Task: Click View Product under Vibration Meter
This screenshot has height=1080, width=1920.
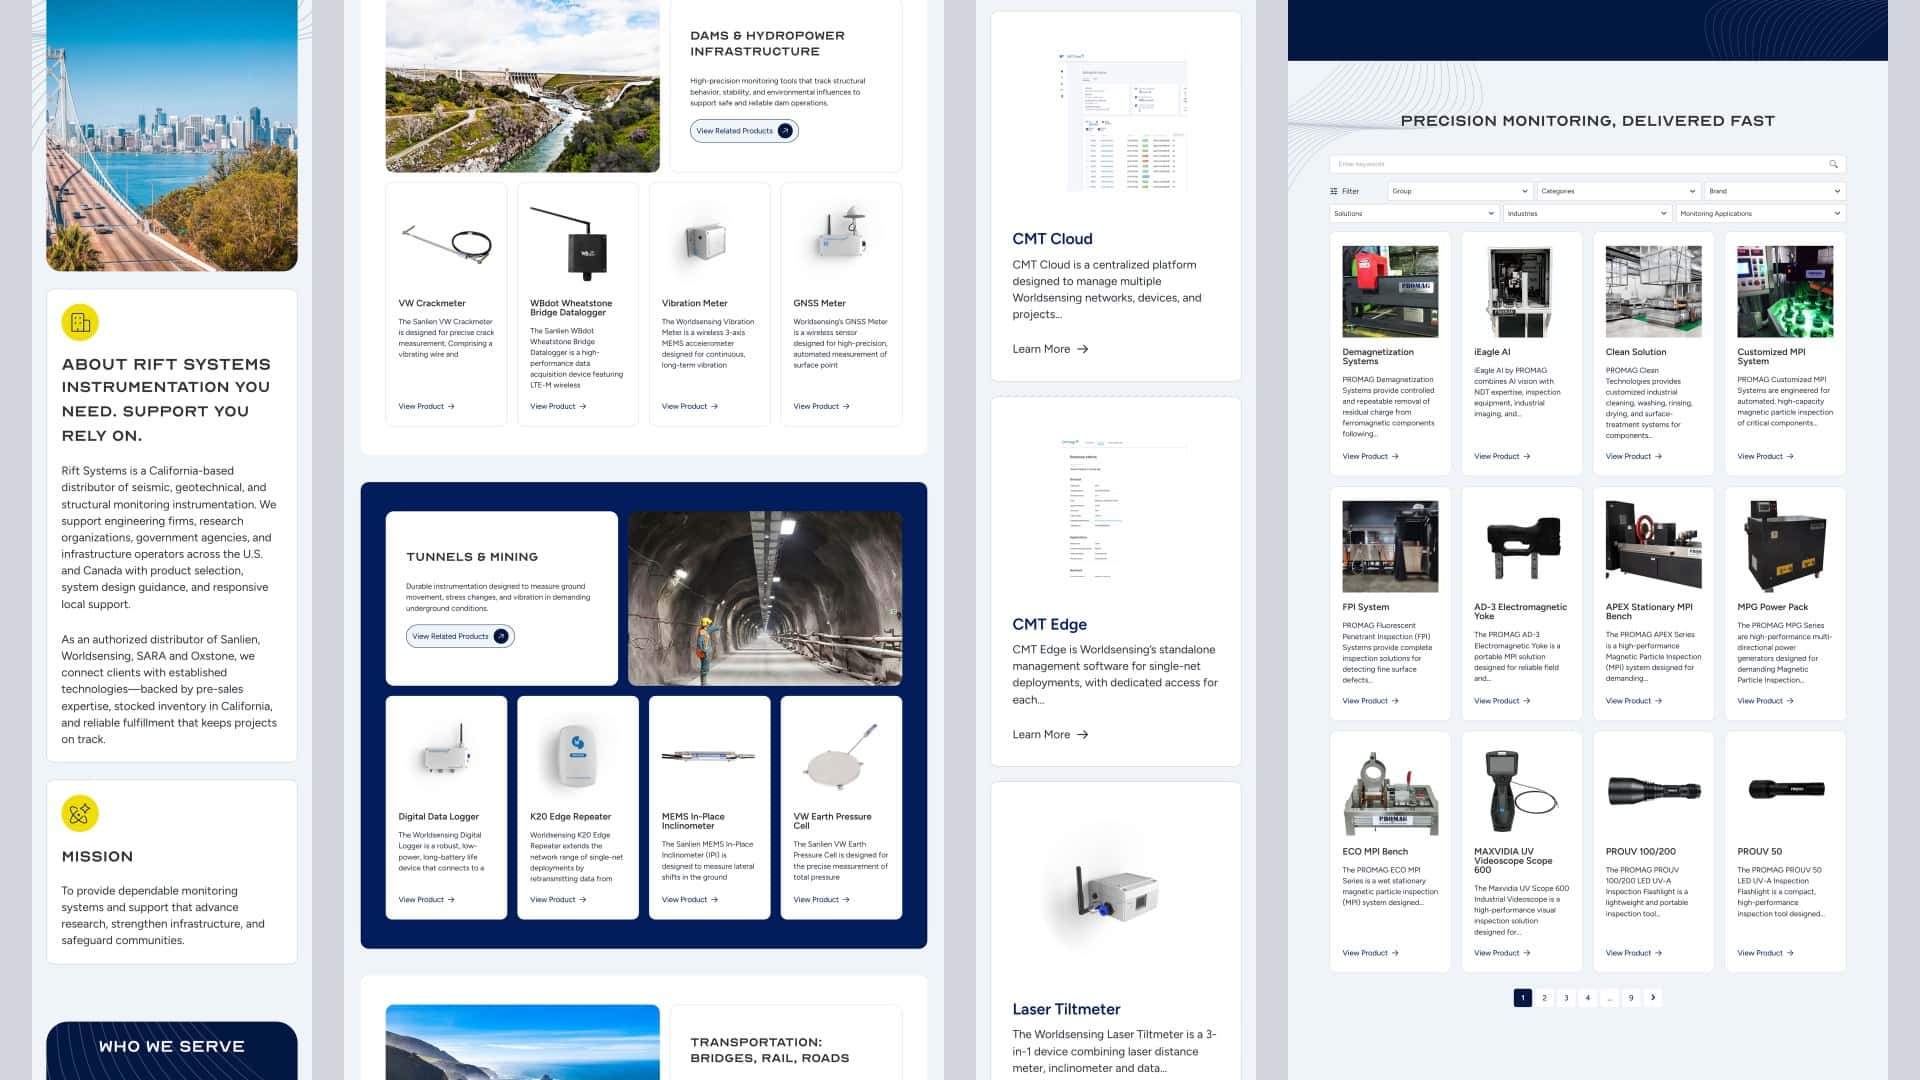Action: 690,406
